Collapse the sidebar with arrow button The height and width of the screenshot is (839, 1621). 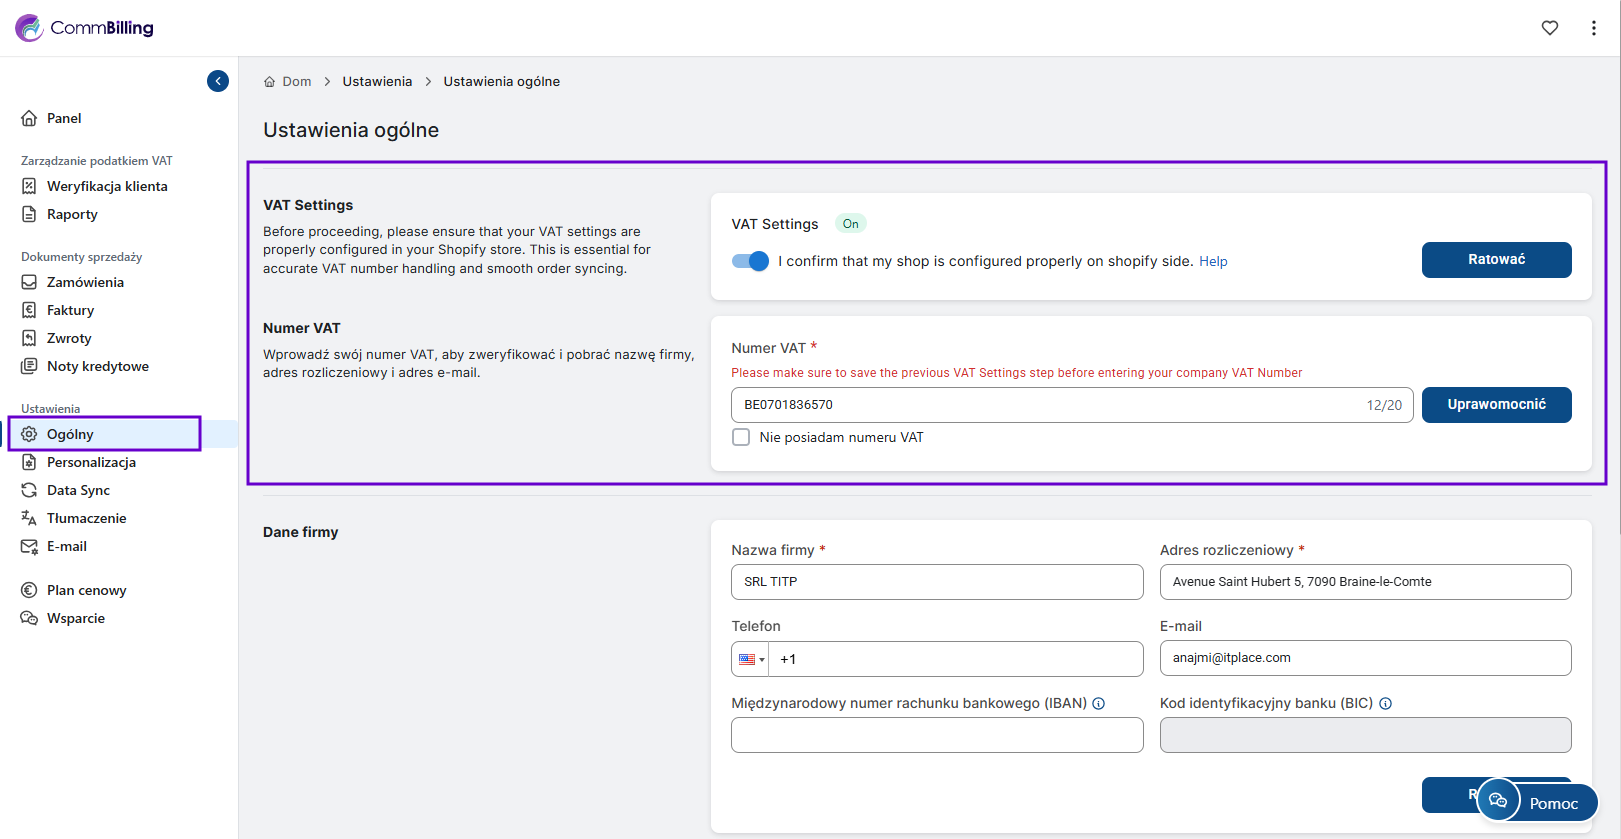(218, 81)
